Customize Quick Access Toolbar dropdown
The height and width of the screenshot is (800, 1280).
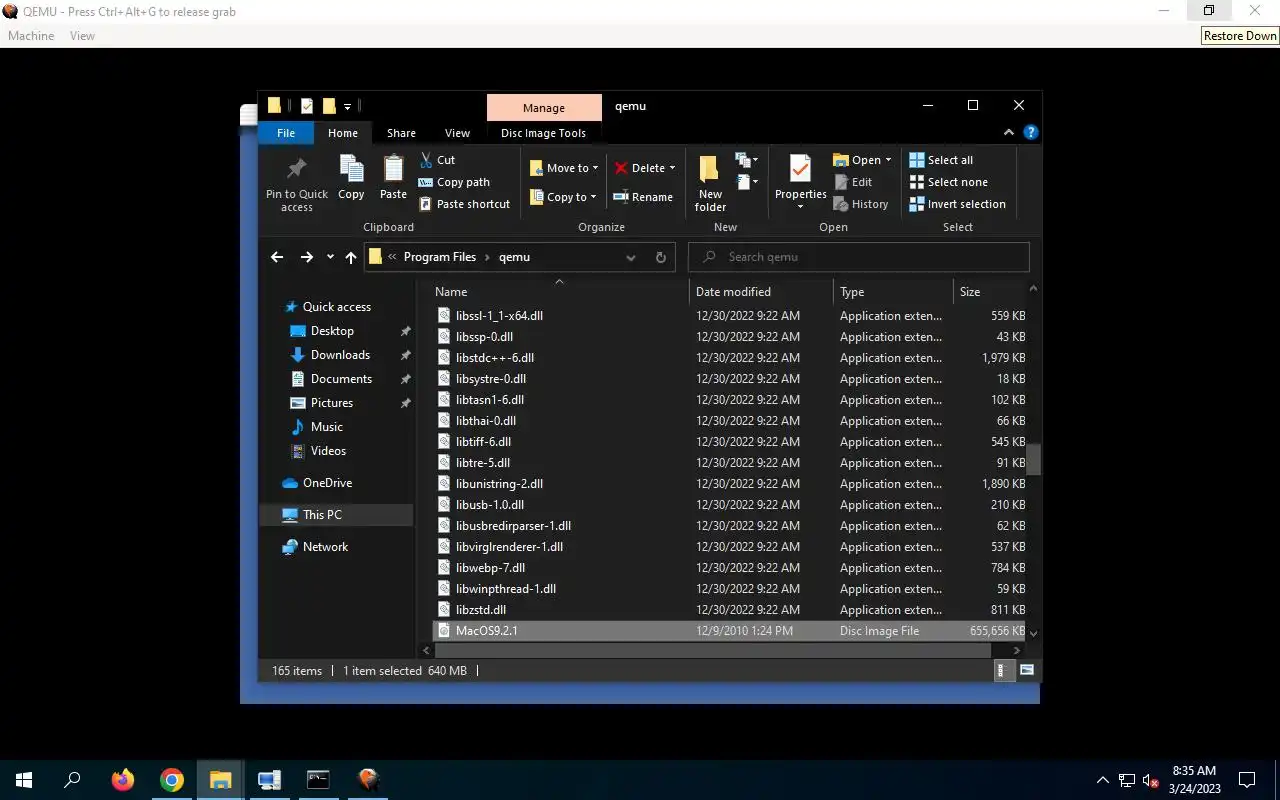(348, 106)
